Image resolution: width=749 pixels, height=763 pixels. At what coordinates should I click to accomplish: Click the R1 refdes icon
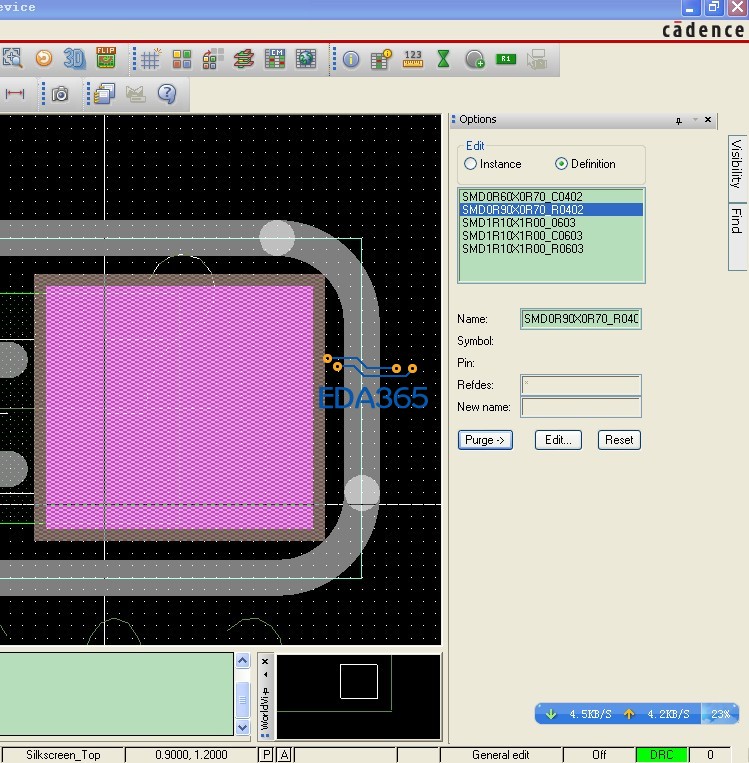(x=505, y=60)
